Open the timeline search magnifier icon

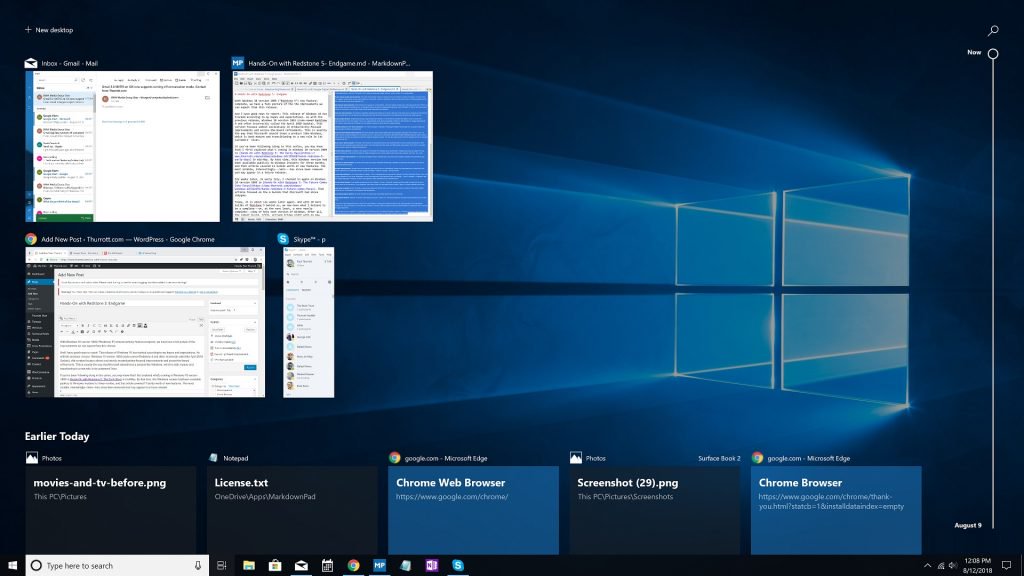[x=993, y=31]
